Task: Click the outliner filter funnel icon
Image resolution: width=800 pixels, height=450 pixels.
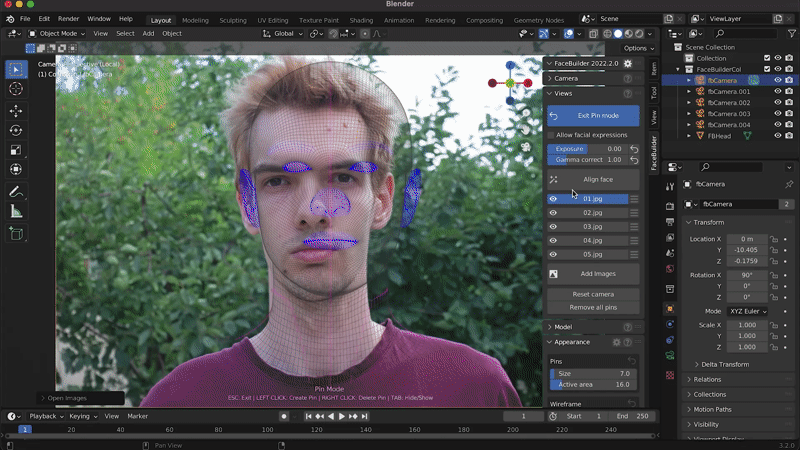Action: click(791, 34)
